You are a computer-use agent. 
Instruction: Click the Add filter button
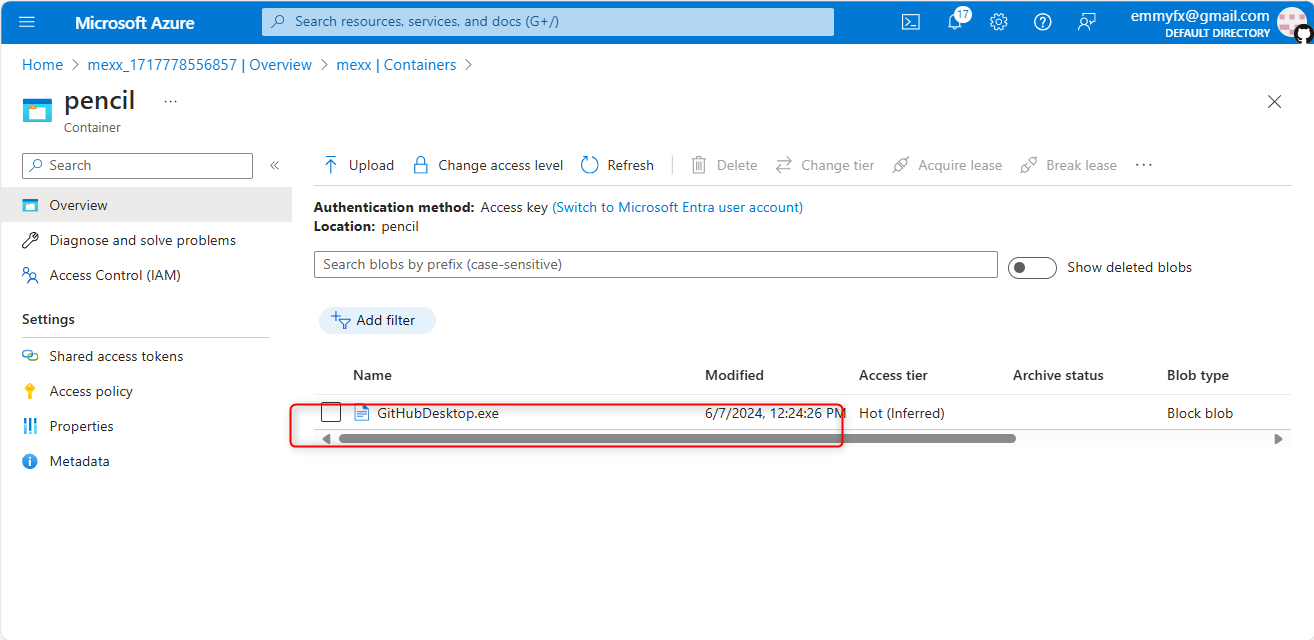[377, 320]
